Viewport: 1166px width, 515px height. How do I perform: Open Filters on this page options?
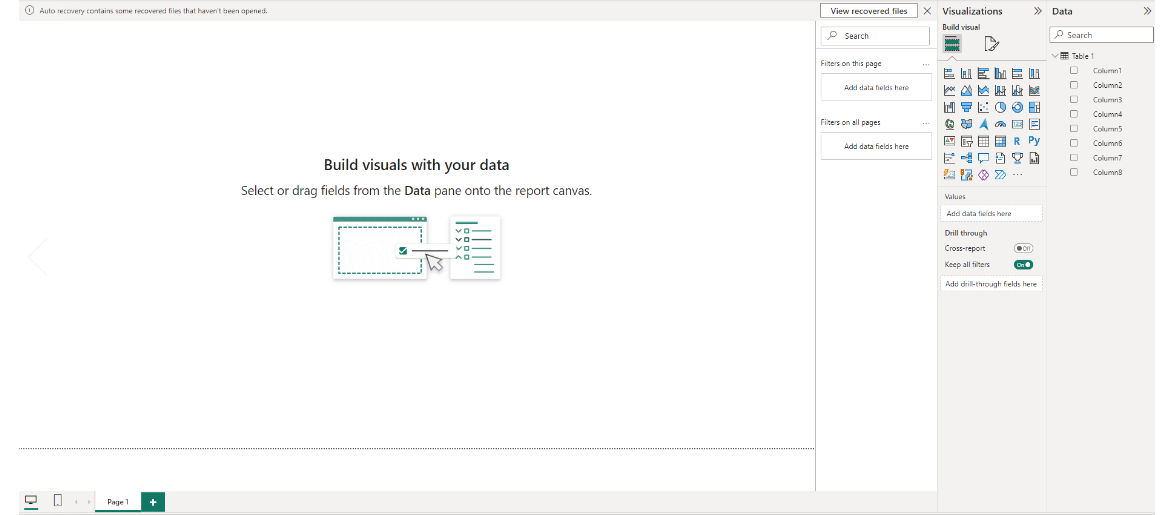[x=926, y=64]
